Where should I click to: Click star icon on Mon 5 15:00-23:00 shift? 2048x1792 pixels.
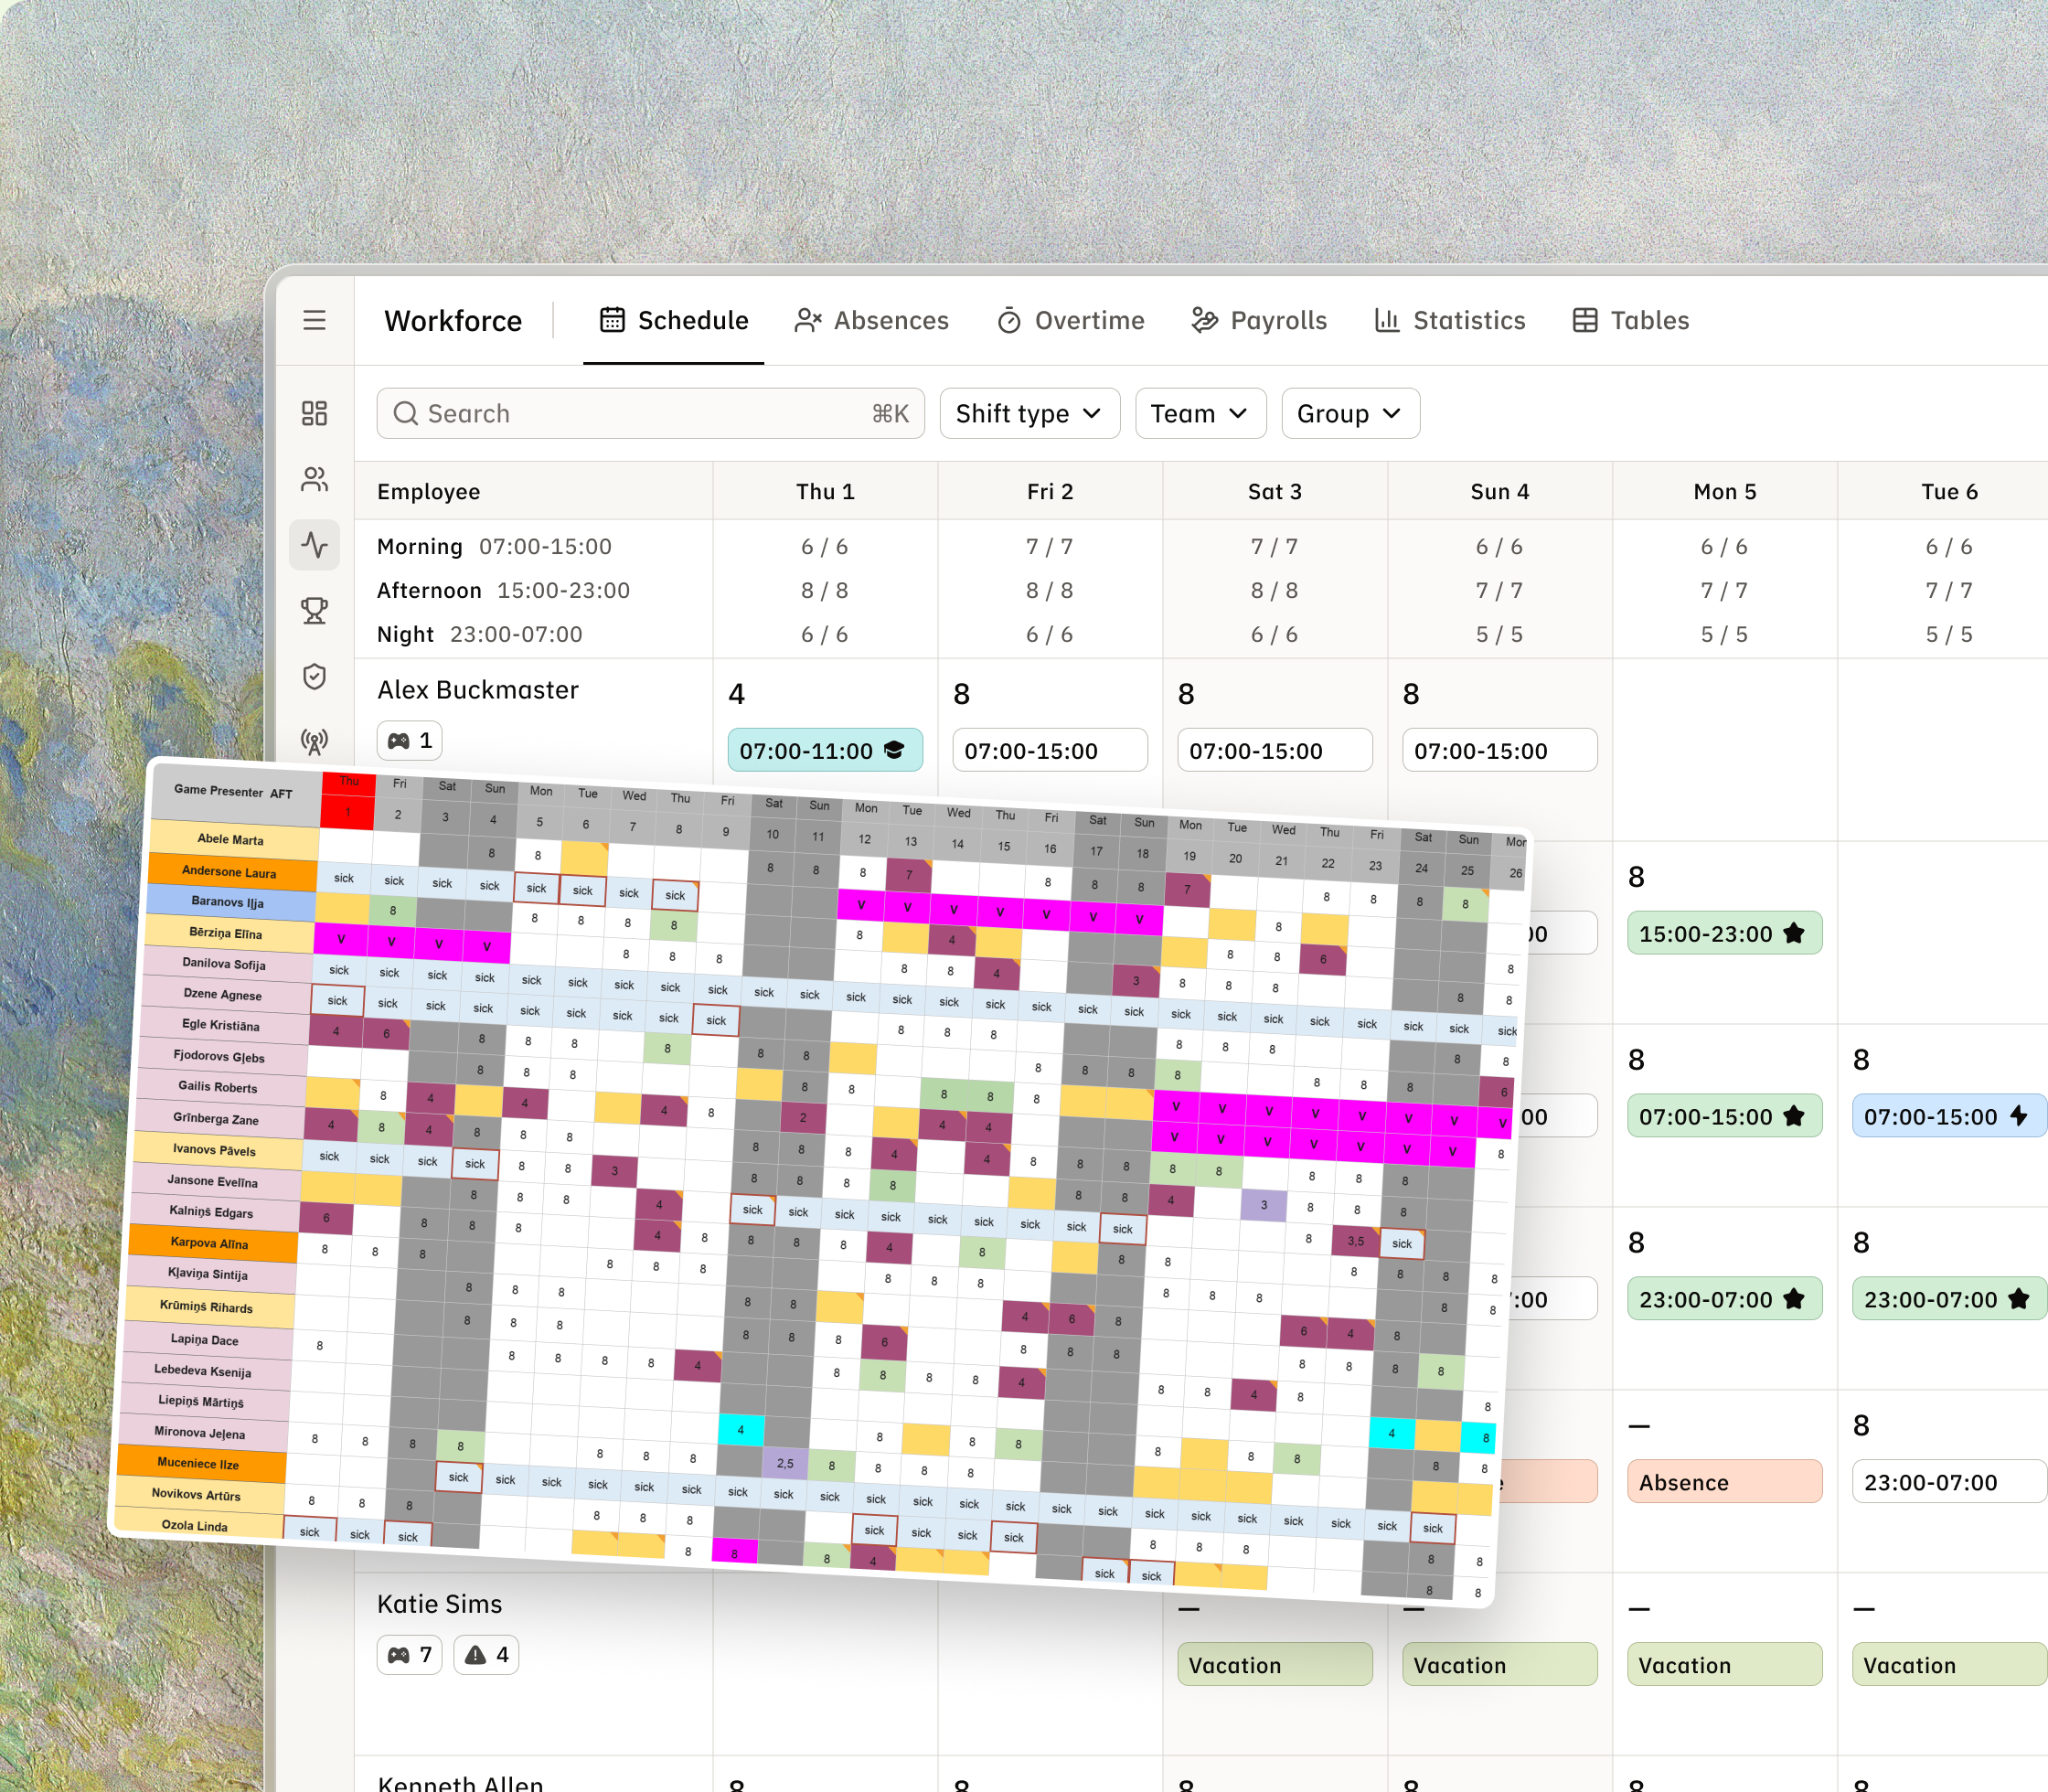[x=1794, y=932]
